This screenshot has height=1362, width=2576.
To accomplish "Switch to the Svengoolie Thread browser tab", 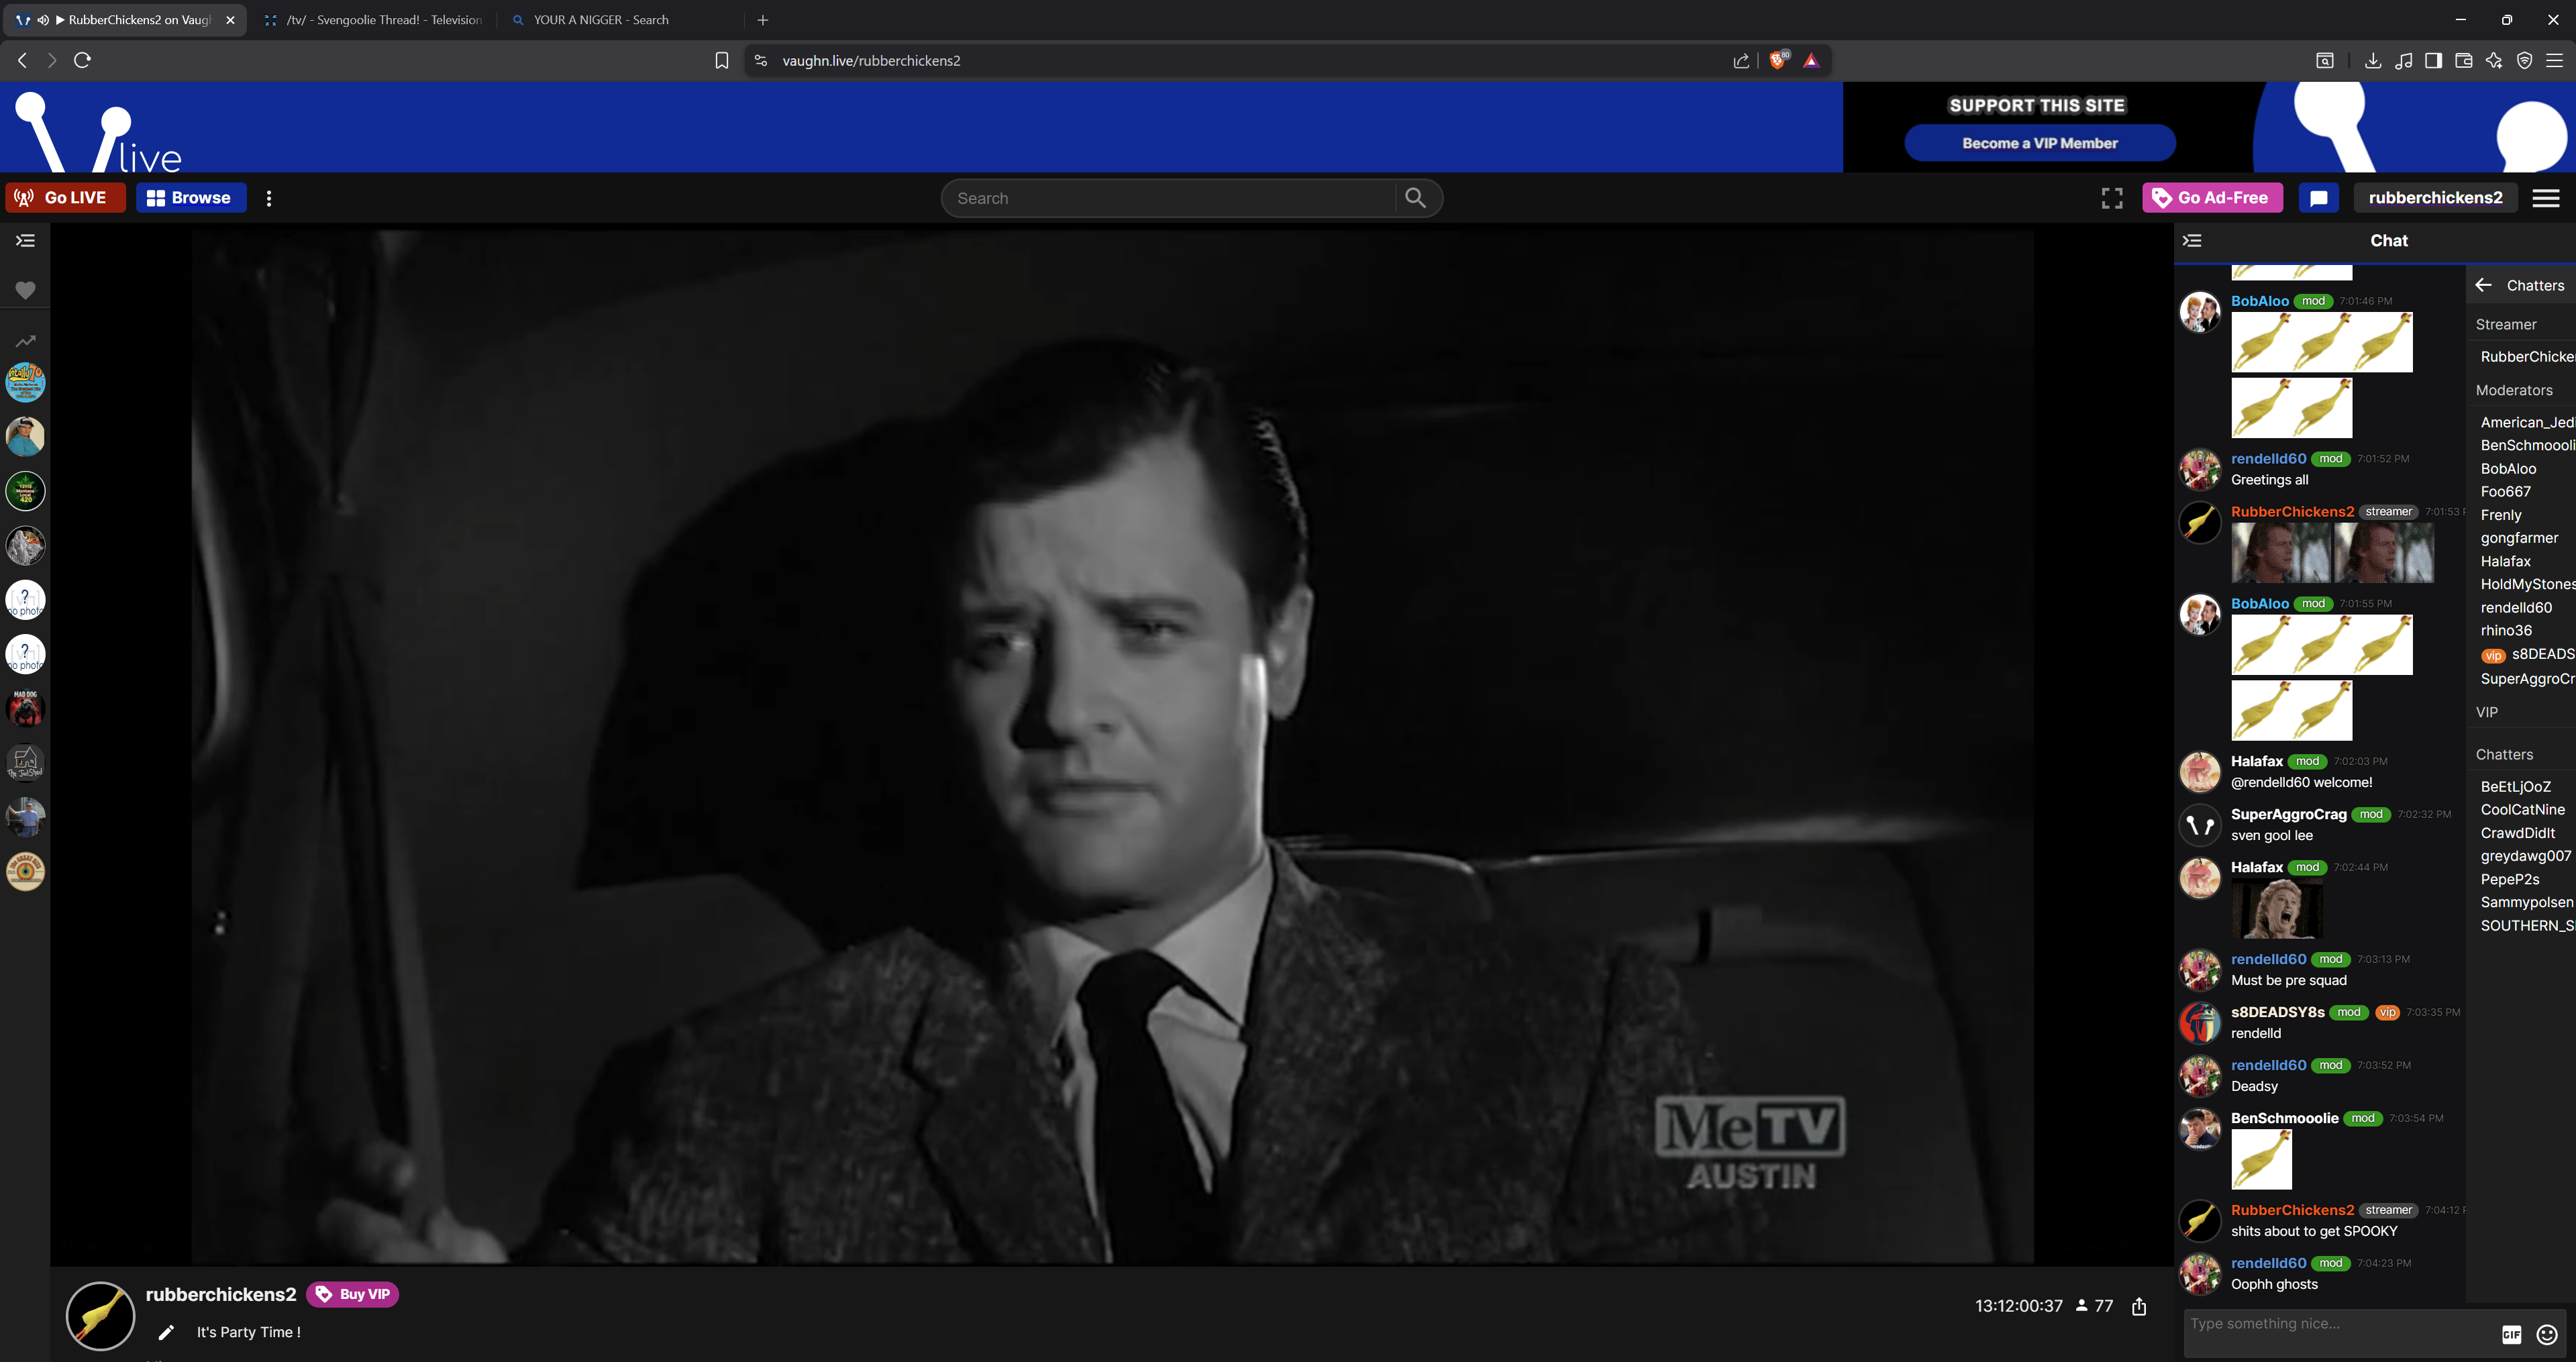I will pos(374,20).
